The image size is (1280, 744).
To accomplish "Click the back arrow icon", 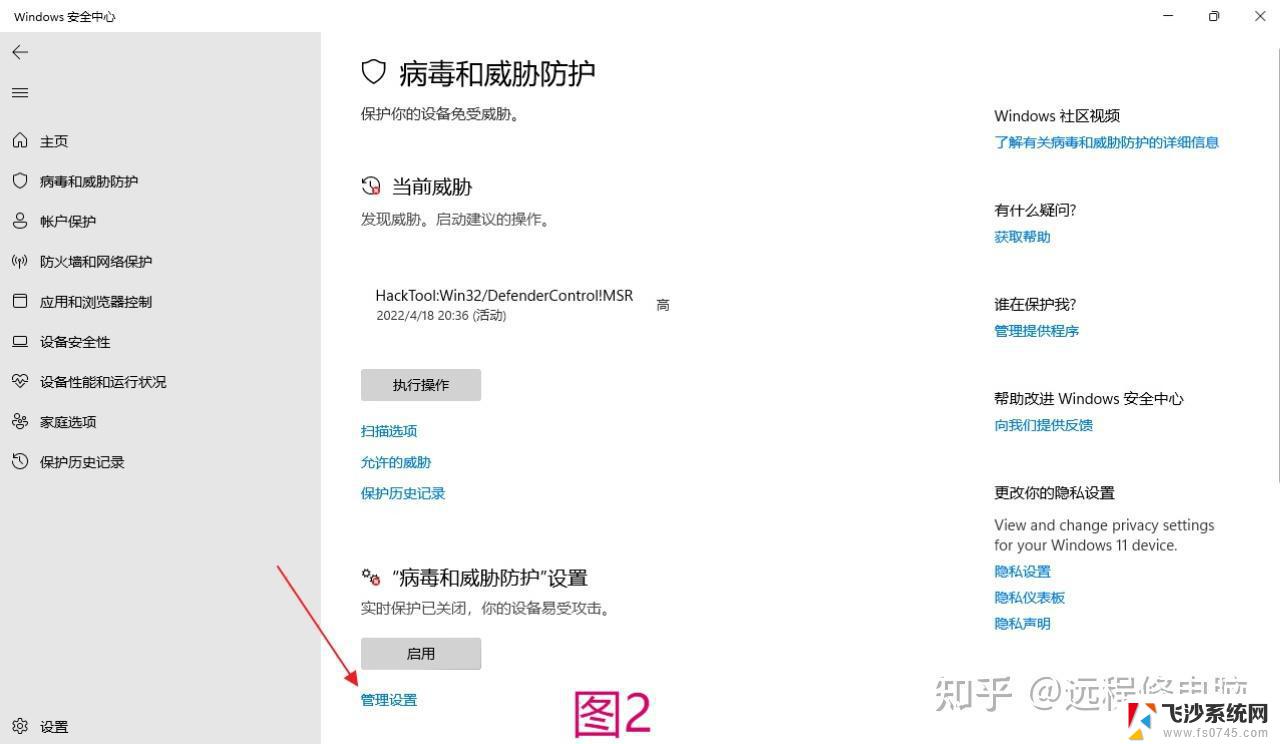I will pyautogui.click(x=20, y=52).
